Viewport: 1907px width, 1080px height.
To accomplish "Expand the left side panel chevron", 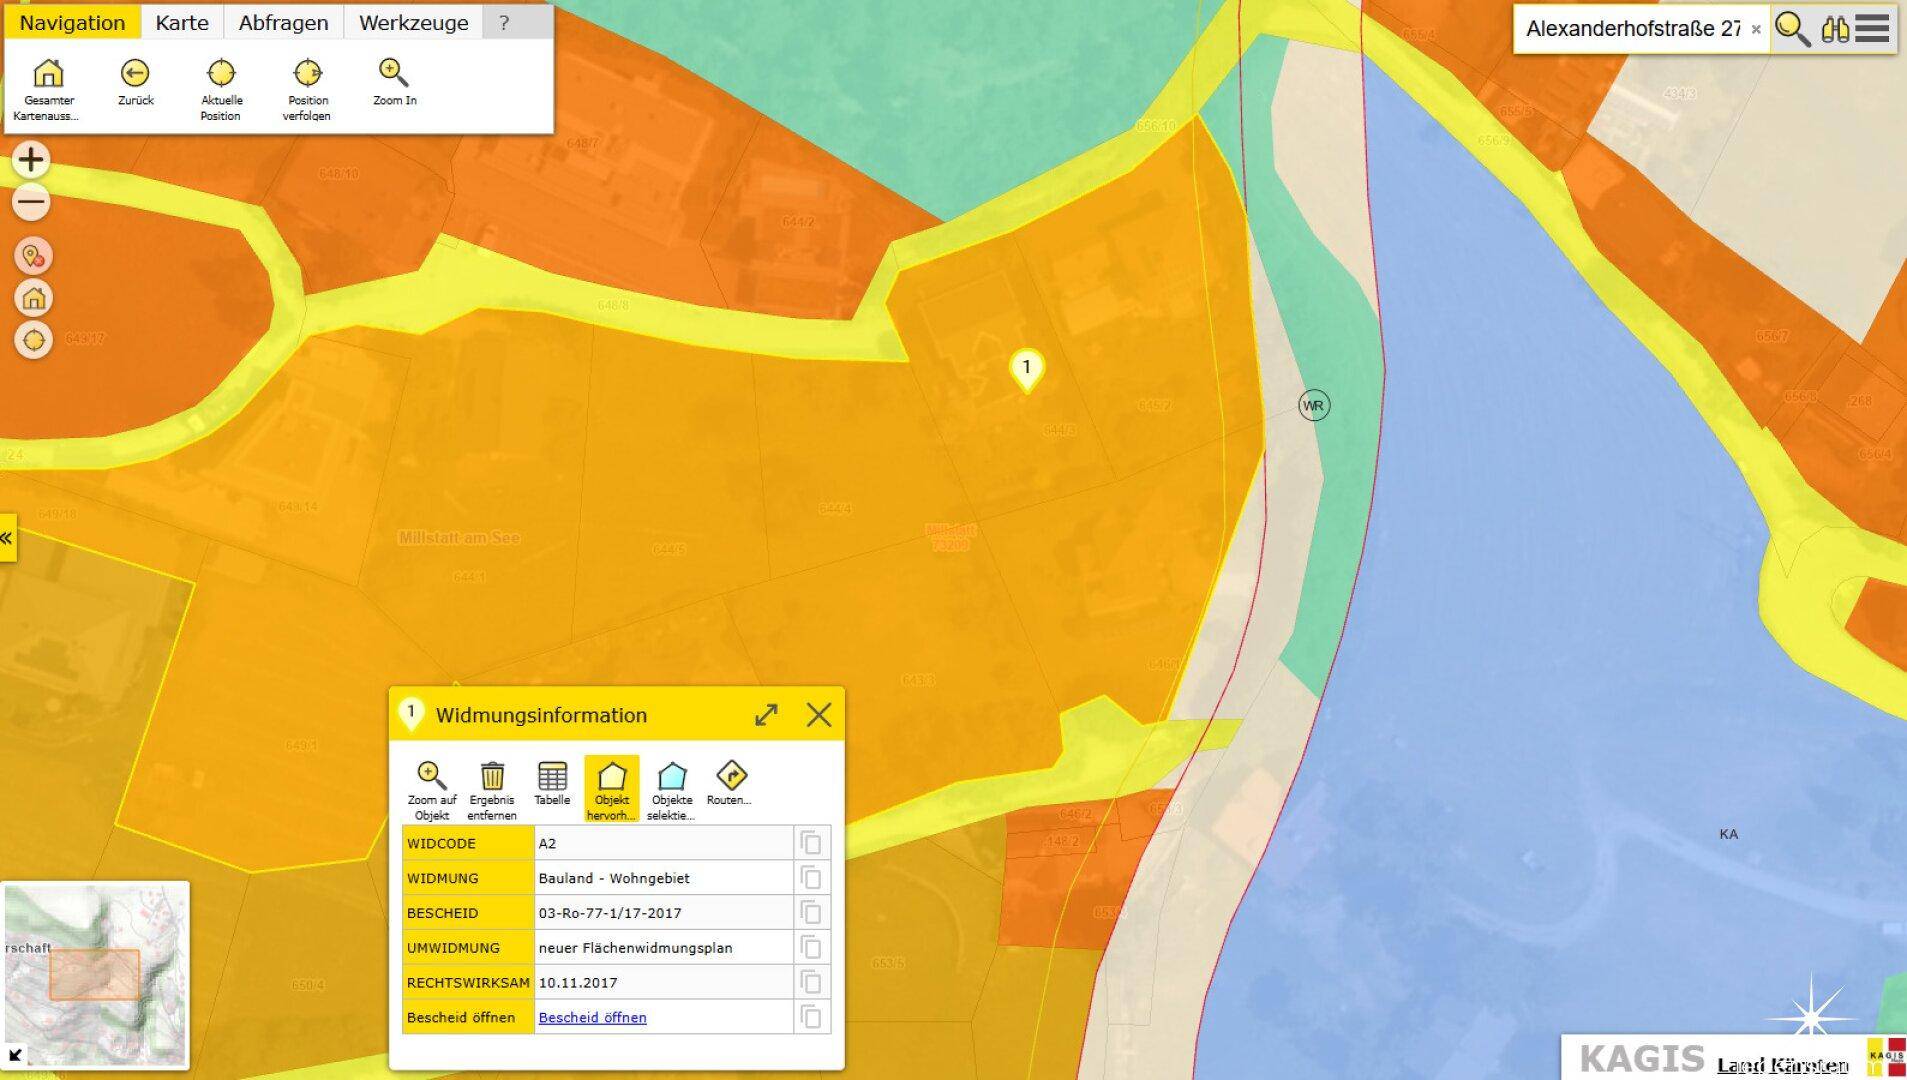I will tap(7, 538).
